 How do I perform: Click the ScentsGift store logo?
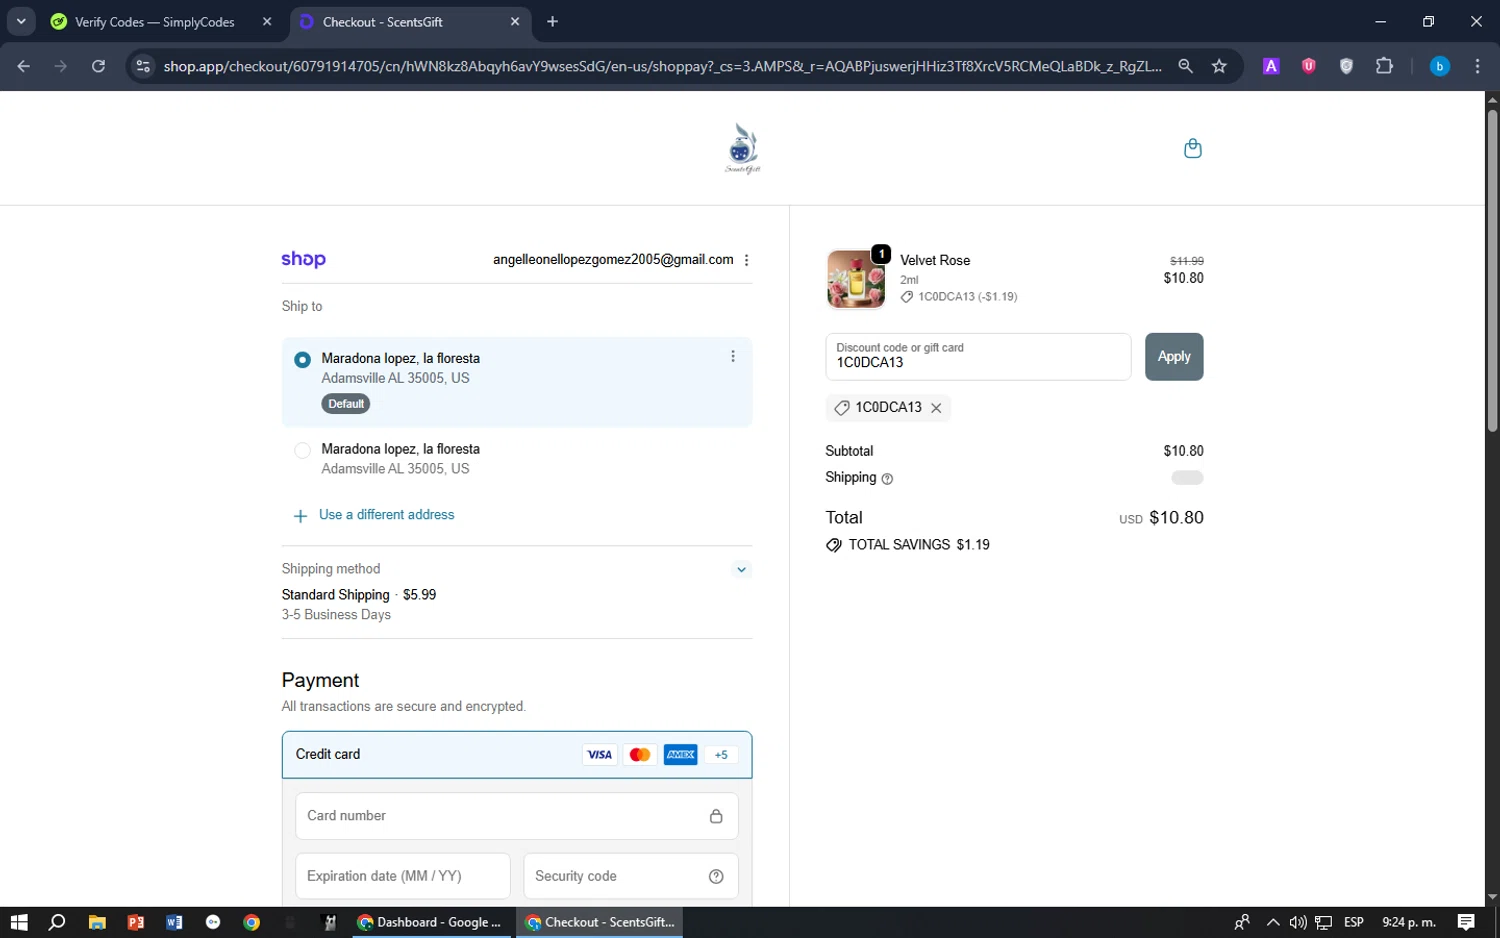click(x=742, y=148)
